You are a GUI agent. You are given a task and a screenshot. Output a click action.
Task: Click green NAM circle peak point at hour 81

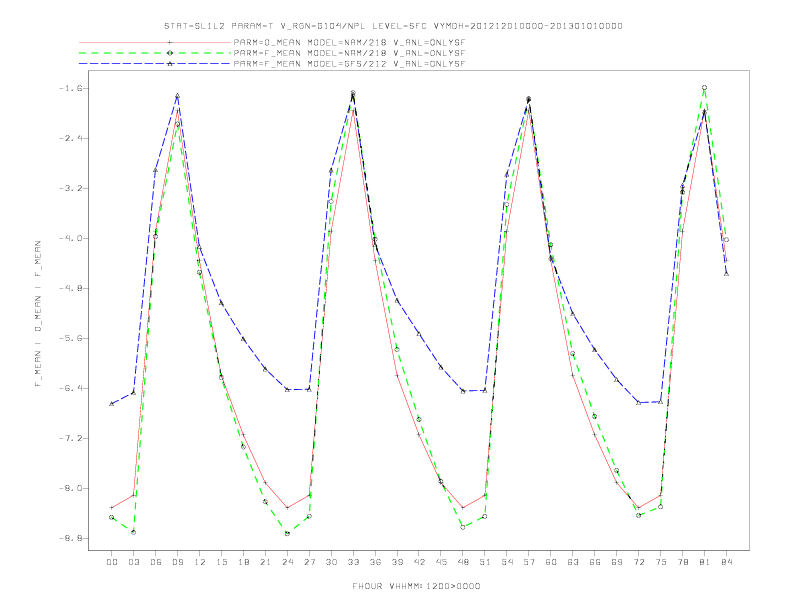pyautogui.click(x=705, y=88)
